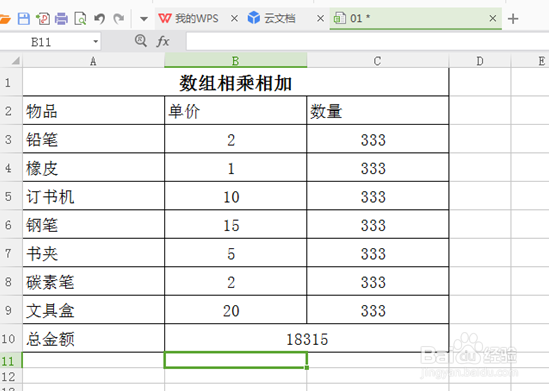Close the 云文档 tab
Viewport: 549px width, 391px height.
pos(320,18)
